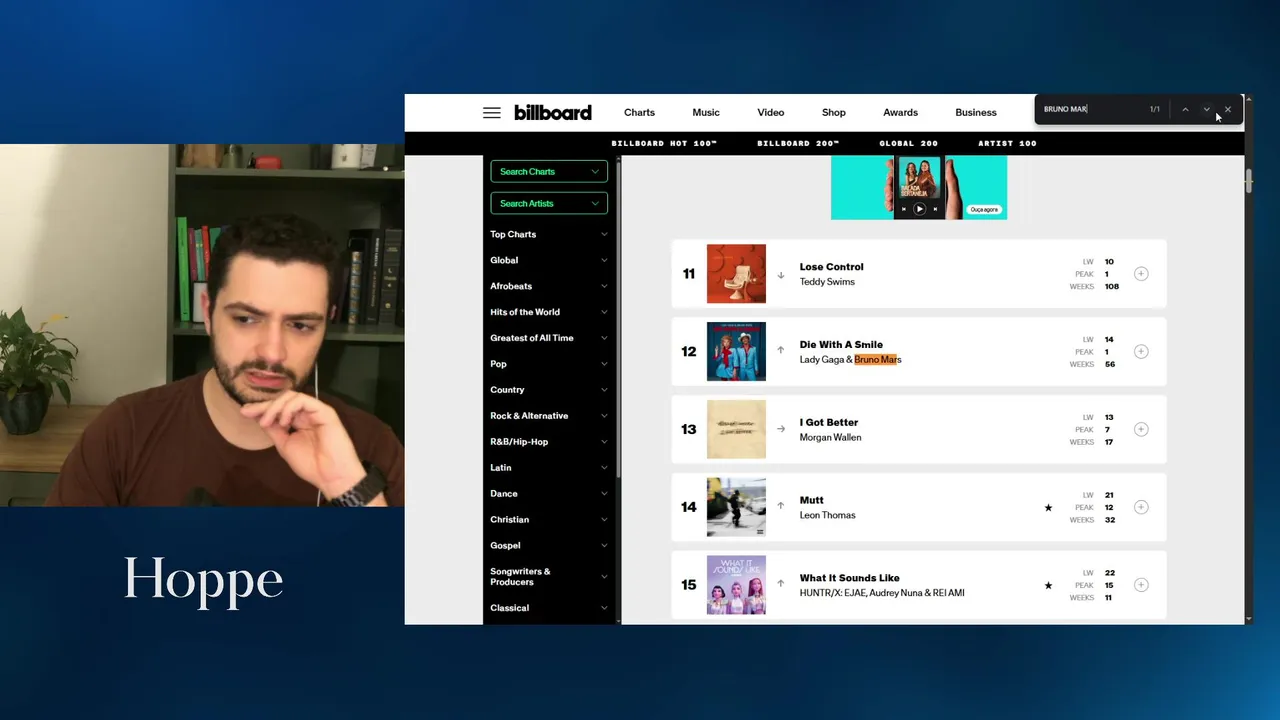Expand Greatest of All Time section
Image resolution: width=1280 pixels, height=720 pixels.
point(549,338)
